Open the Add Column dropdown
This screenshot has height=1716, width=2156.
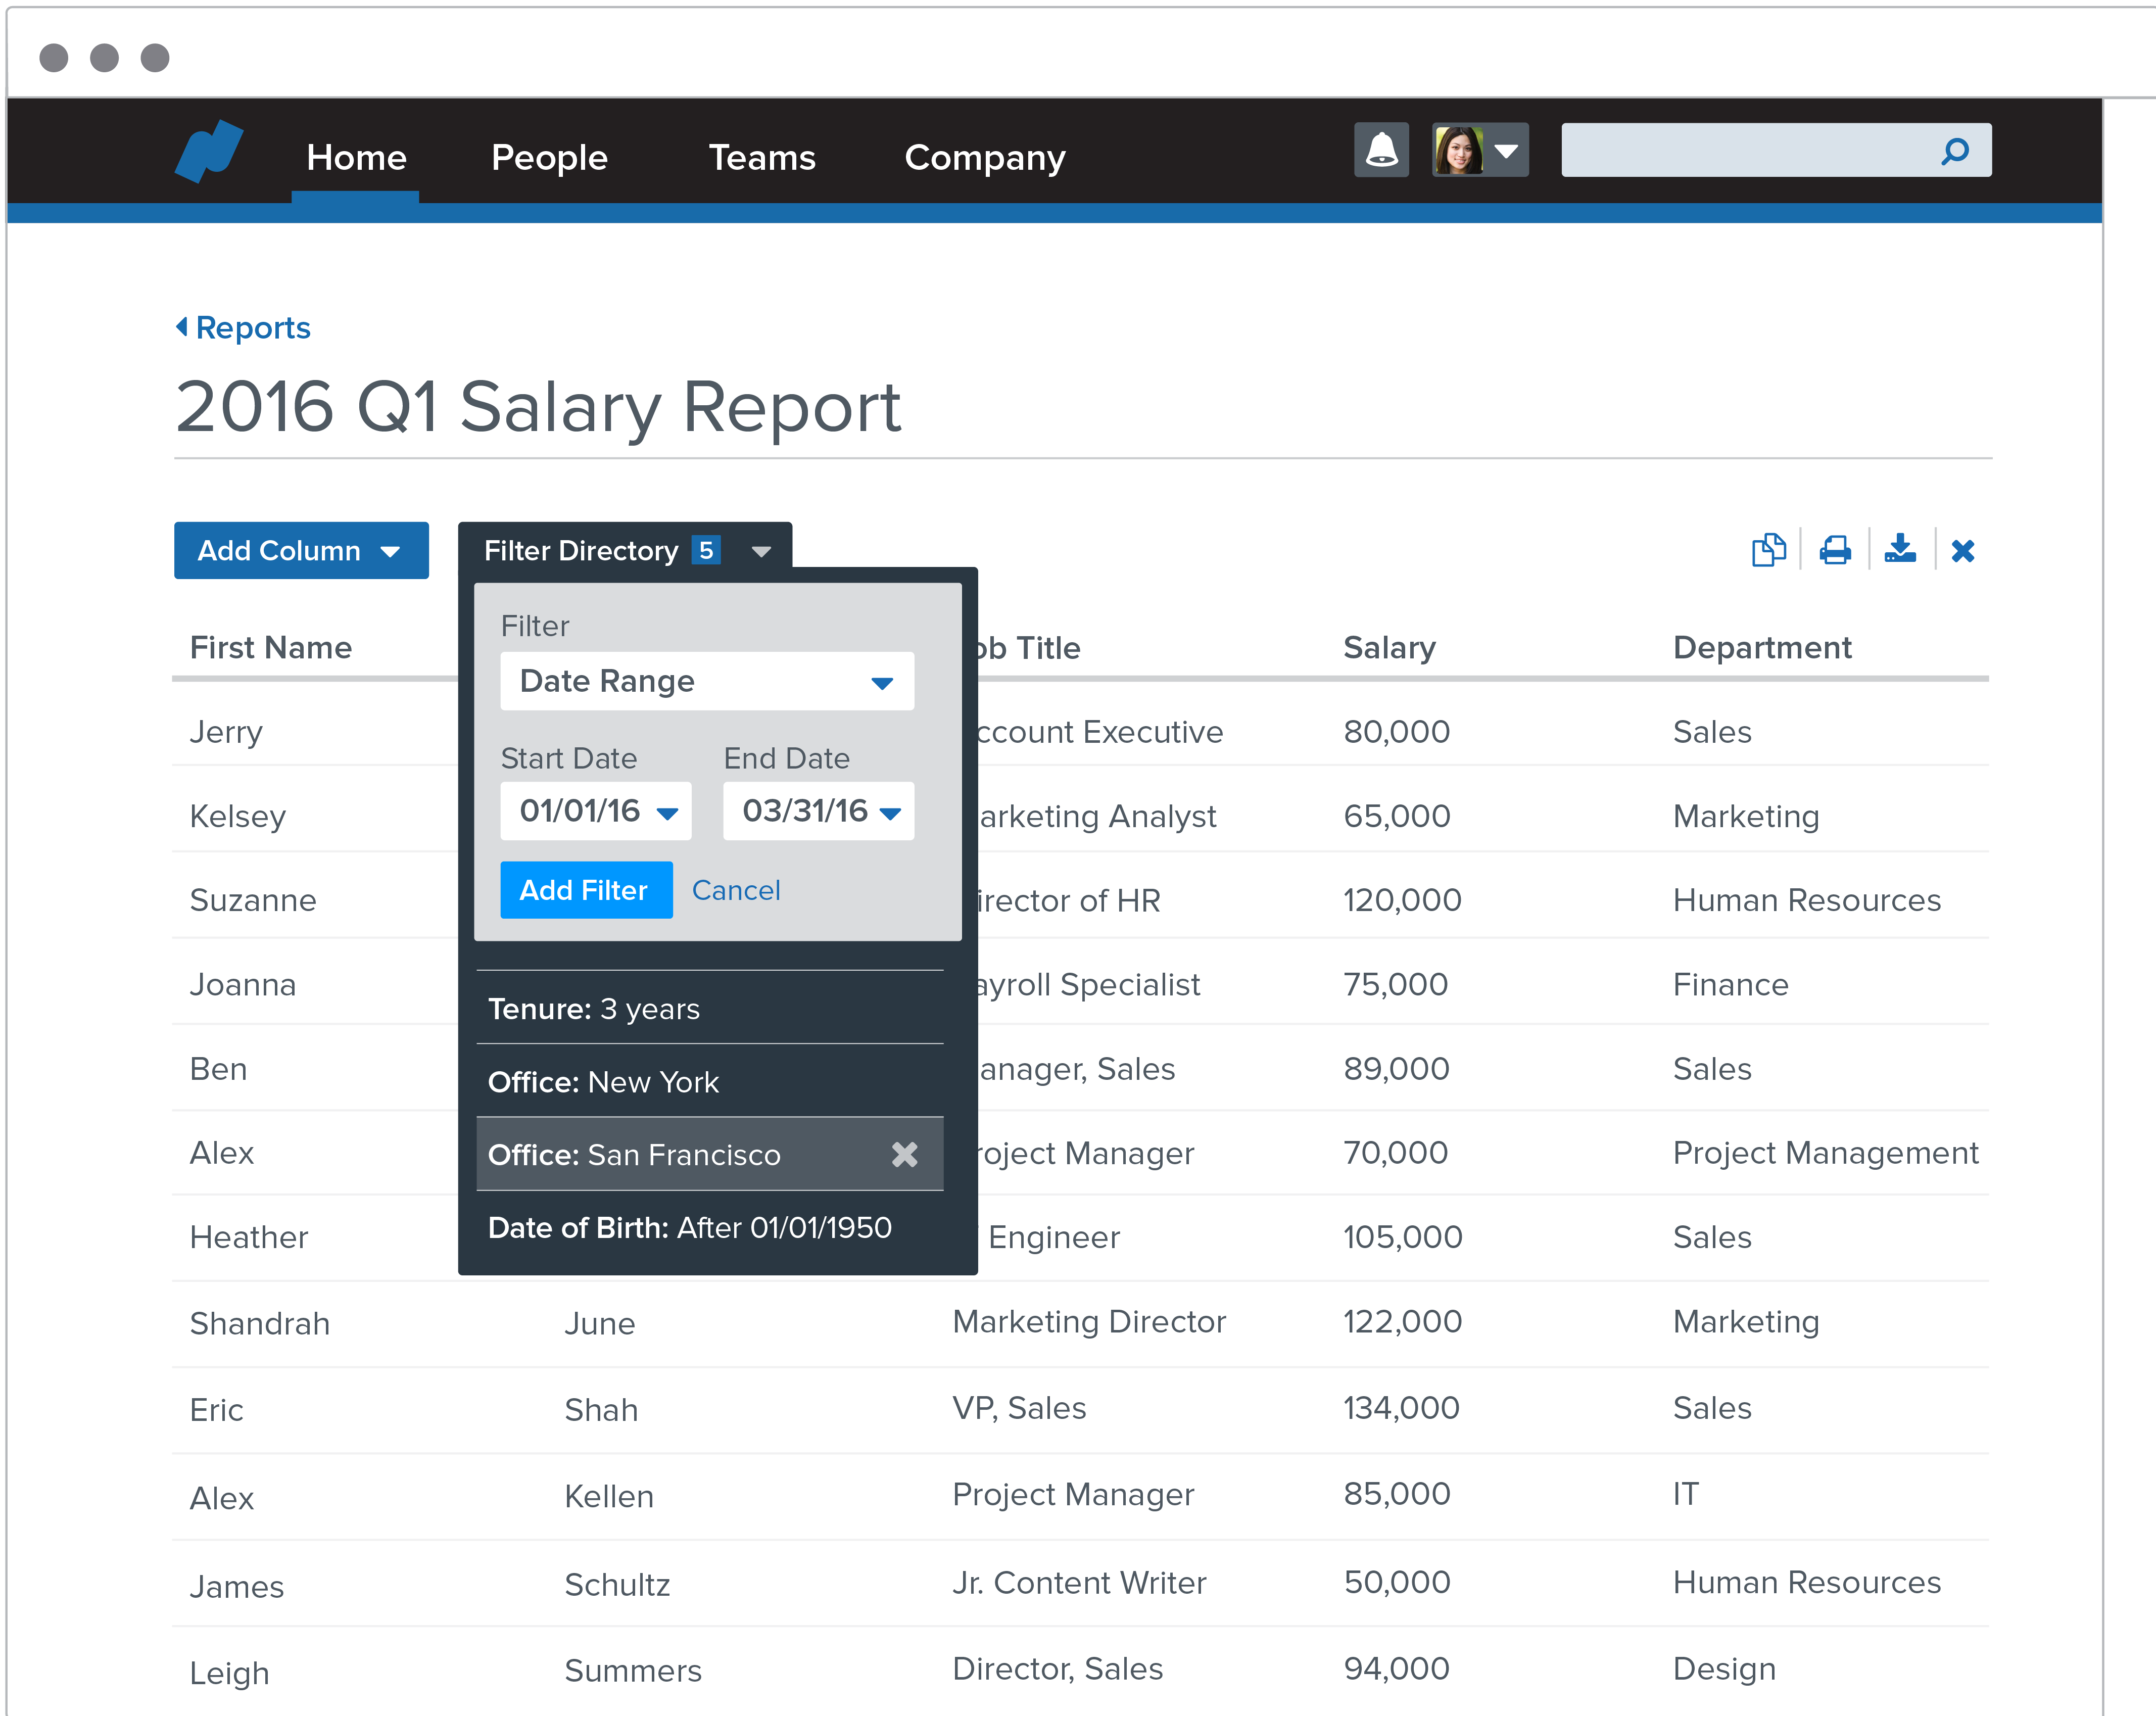(x=301, y=551)
